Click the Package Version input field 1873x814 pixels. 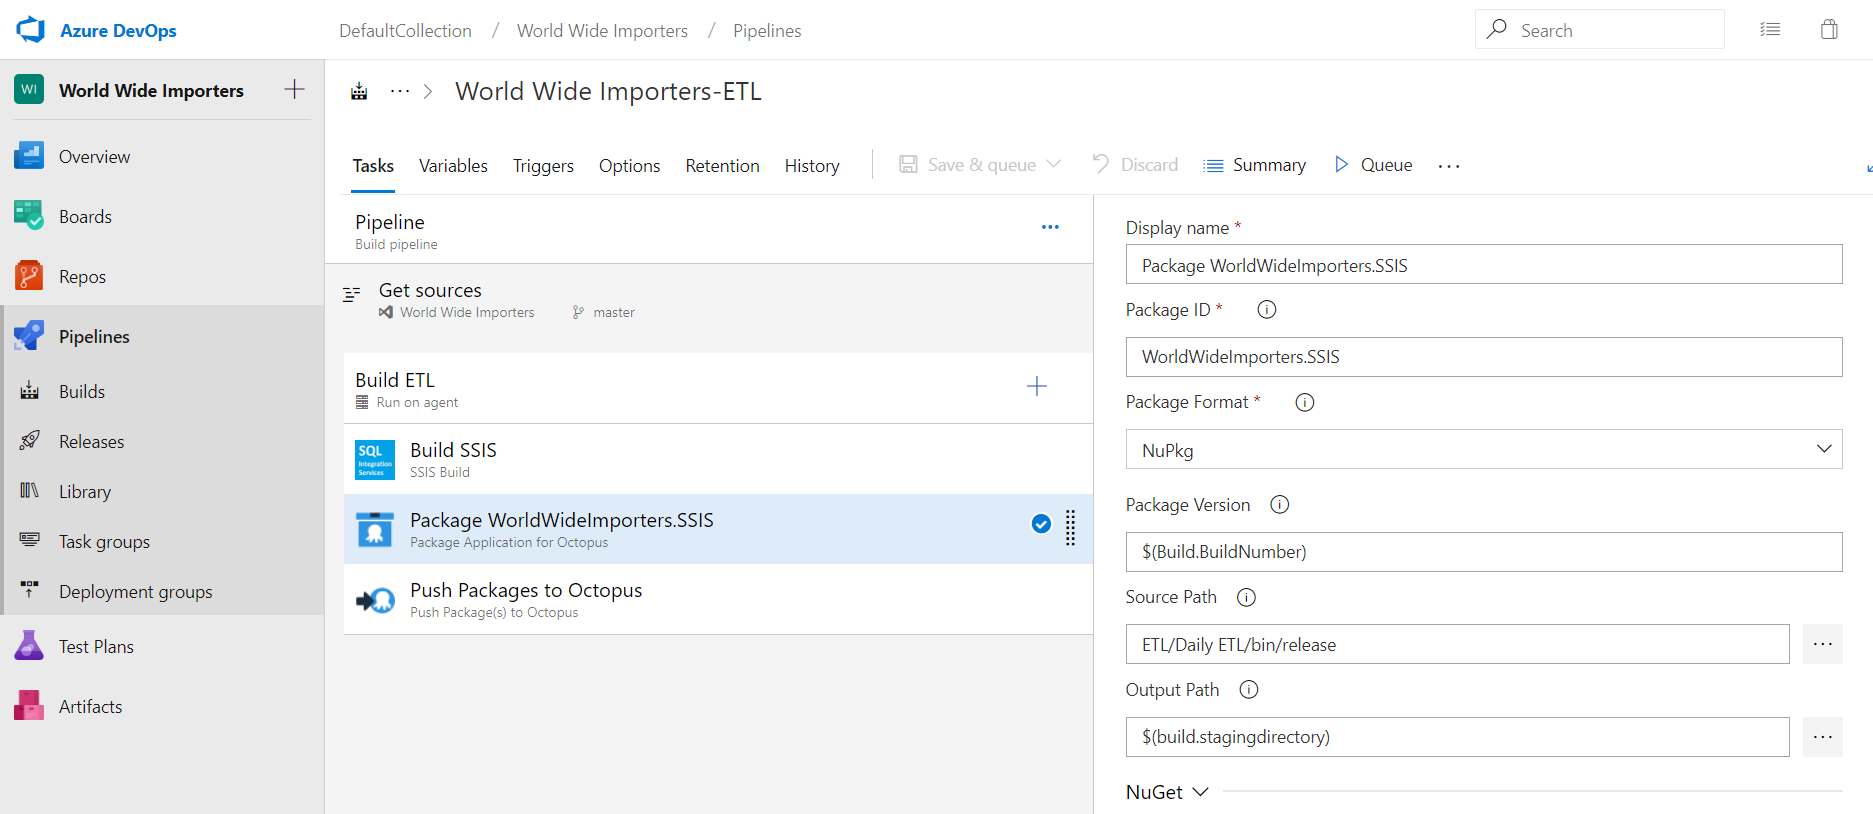click(x=1483, y=552)
